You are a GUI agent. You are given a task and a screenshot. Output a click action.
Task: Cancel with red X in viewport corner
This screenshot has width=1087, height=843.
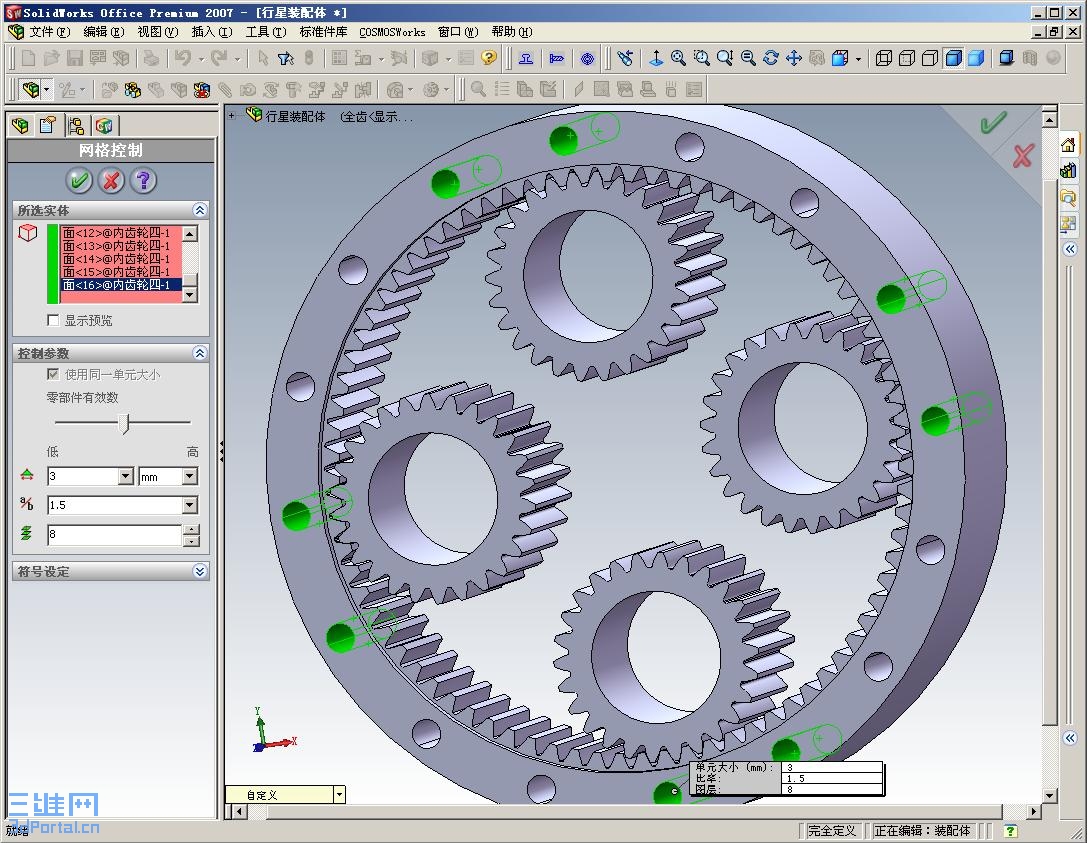[x=1023, y=156]
